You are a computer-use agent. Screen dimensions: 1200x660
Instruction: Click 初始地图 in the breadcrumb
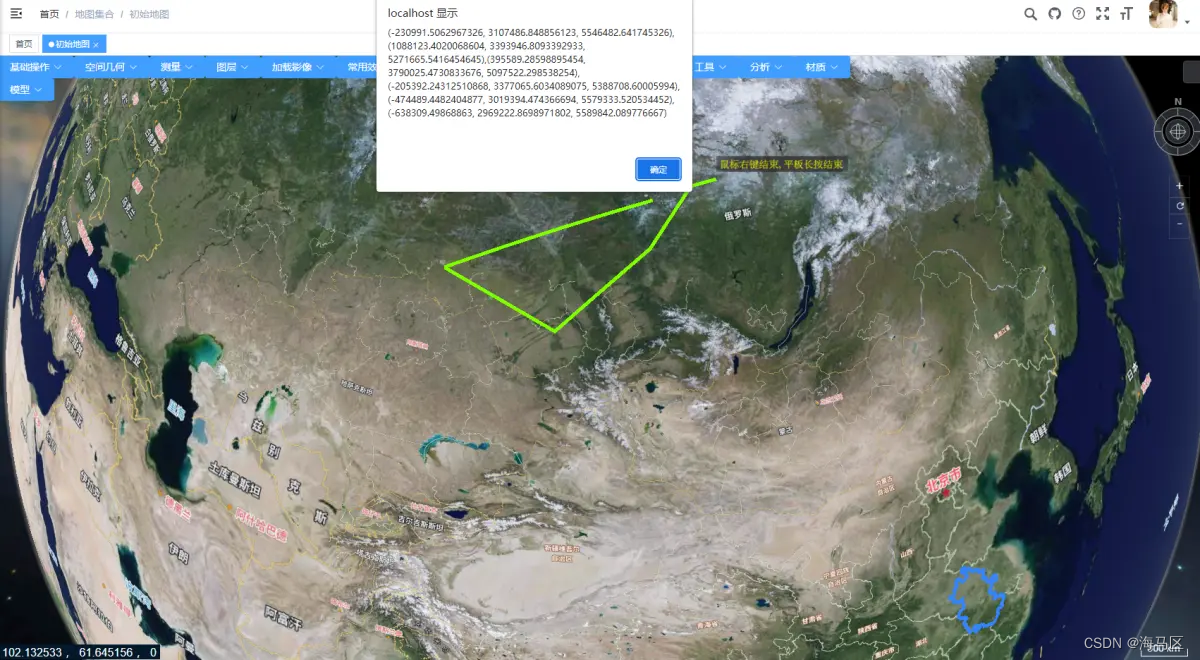149,14
